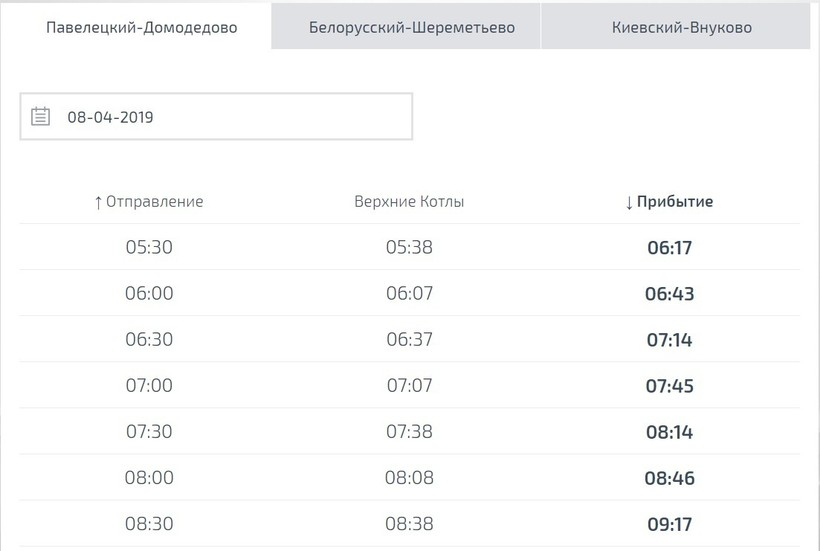
Task: Click the 08:30 departure time
Action: coord(149,523)
